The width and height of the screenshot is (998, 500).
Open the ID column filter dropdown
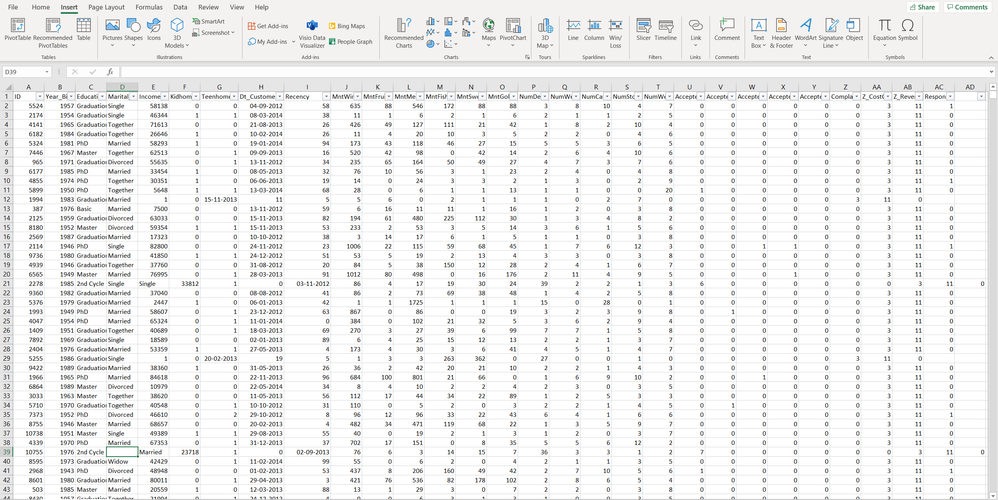(38, 96)
